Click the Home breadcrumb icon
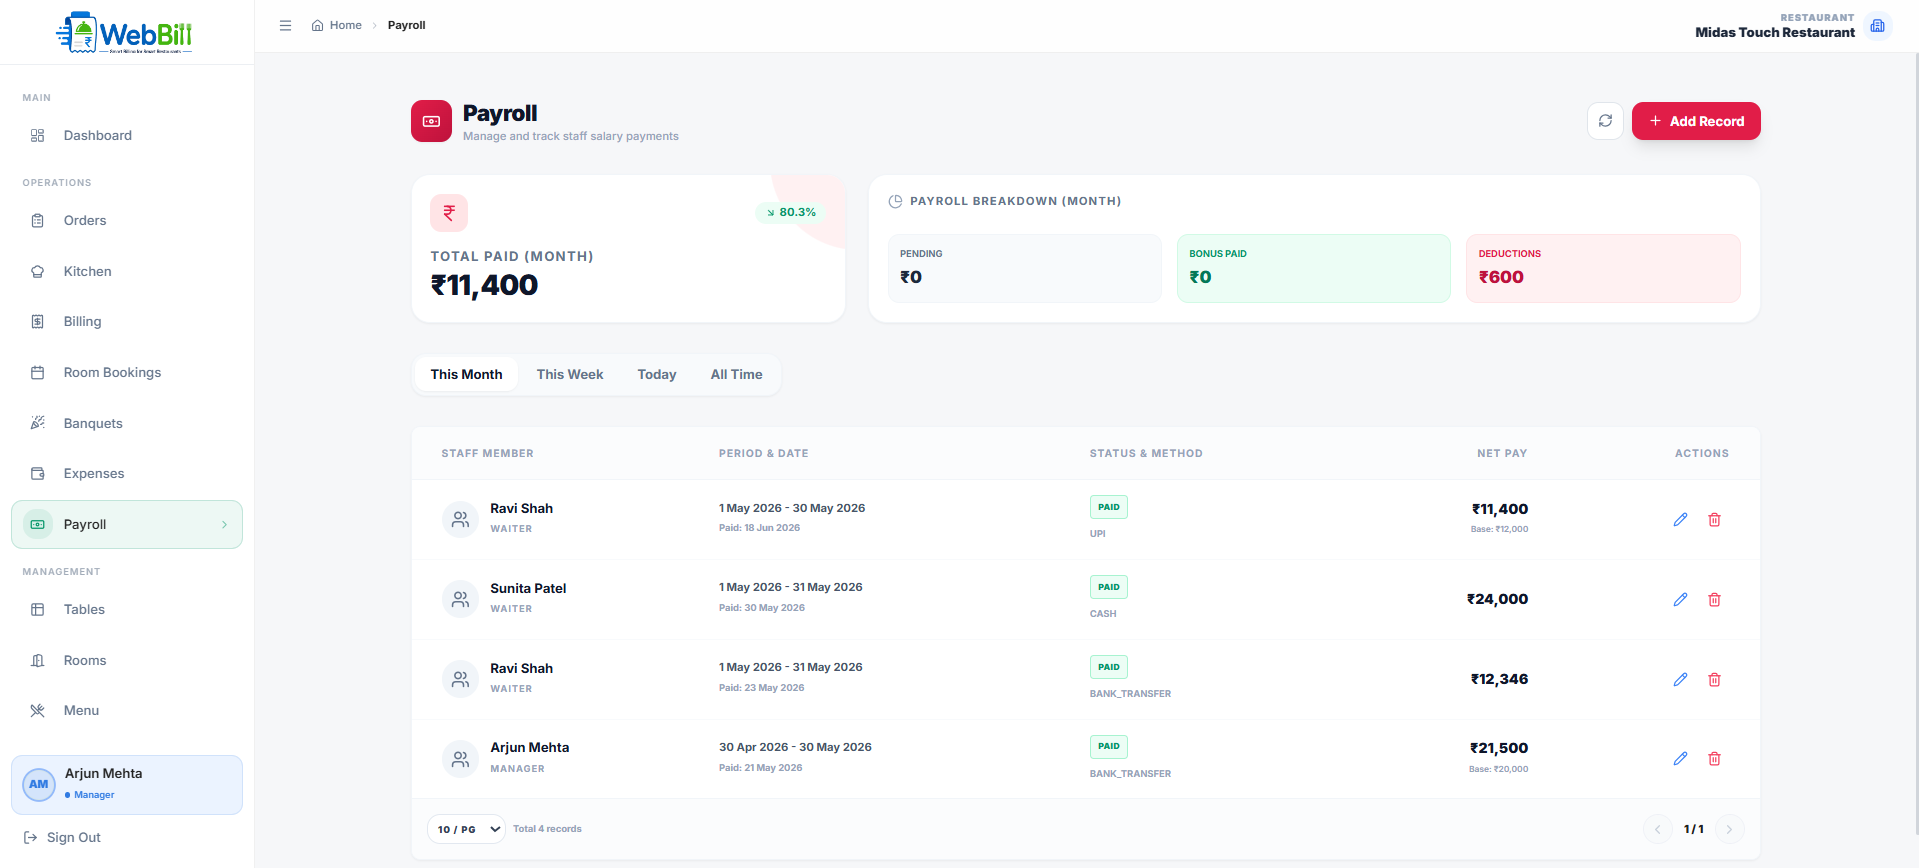Image resolution: width=1919 pixels, height=868 pixels. pos(317,25)
